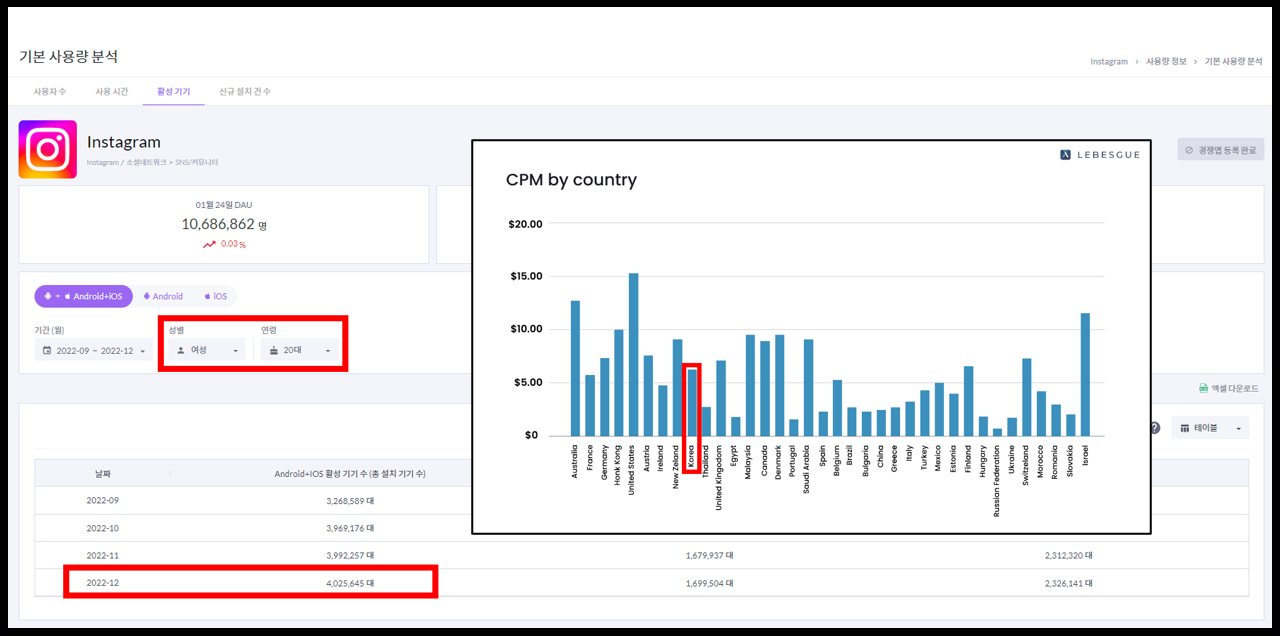Select the 활성 기기 tab
Viewport: 1280px width, 636px height.
click(174, 91)
